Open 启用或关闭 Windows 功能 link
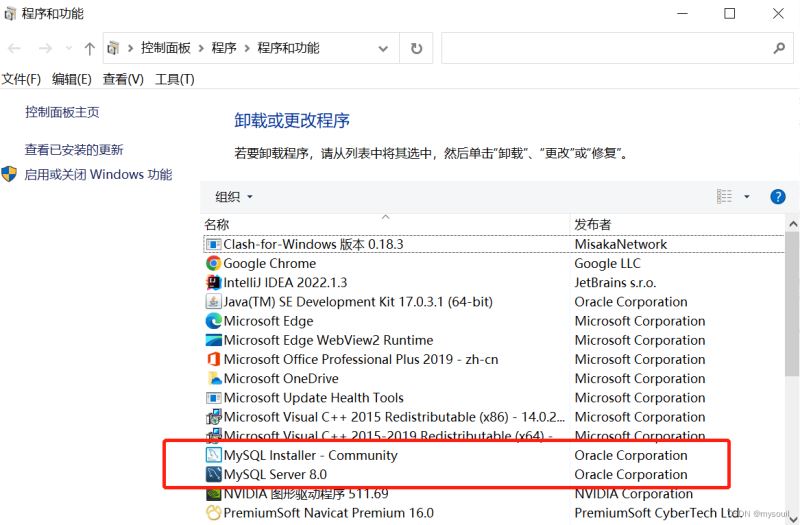This screenshot has height=525, width=800. point(98,174)
